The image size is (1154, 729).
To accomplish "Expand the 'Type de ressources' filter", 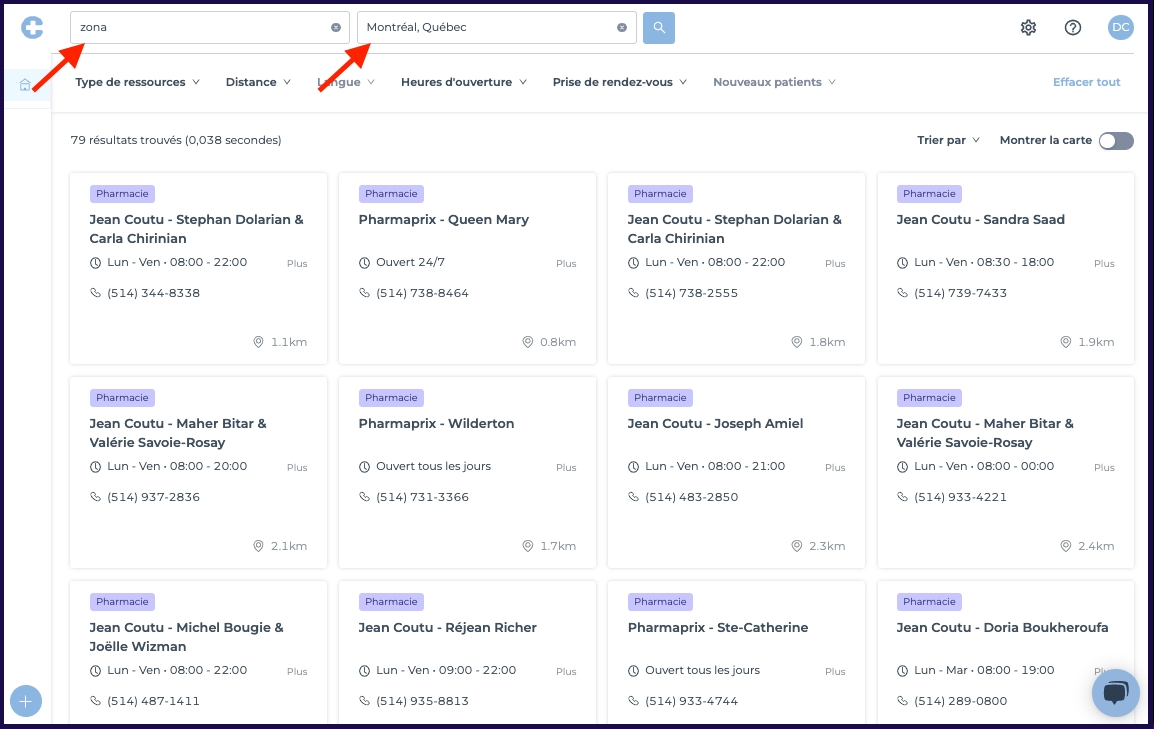I will [137, 82].
